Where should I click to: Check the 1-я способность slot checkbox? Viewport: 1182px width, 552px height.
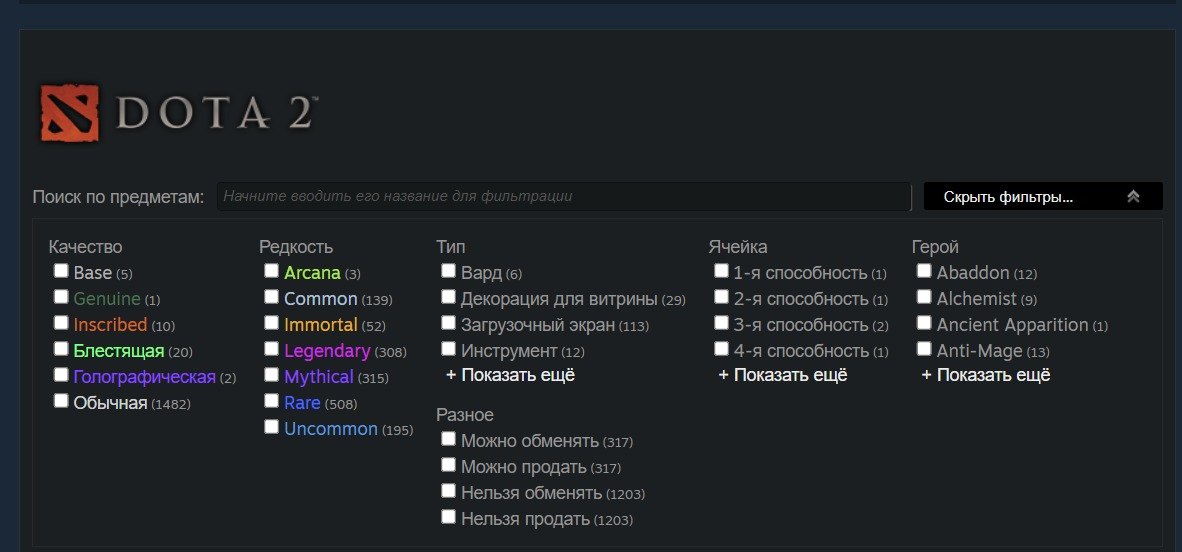[721, 271]
